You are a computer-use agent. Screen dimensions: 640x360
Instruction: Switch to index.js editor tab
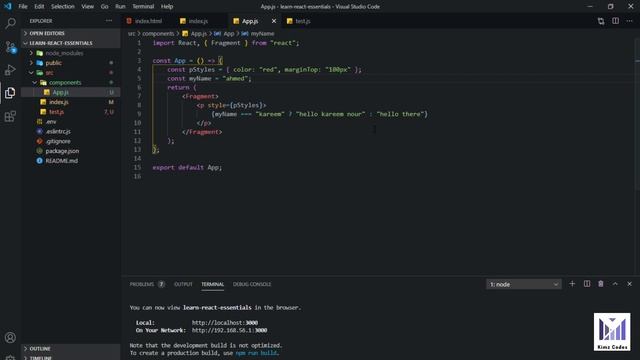198,21
